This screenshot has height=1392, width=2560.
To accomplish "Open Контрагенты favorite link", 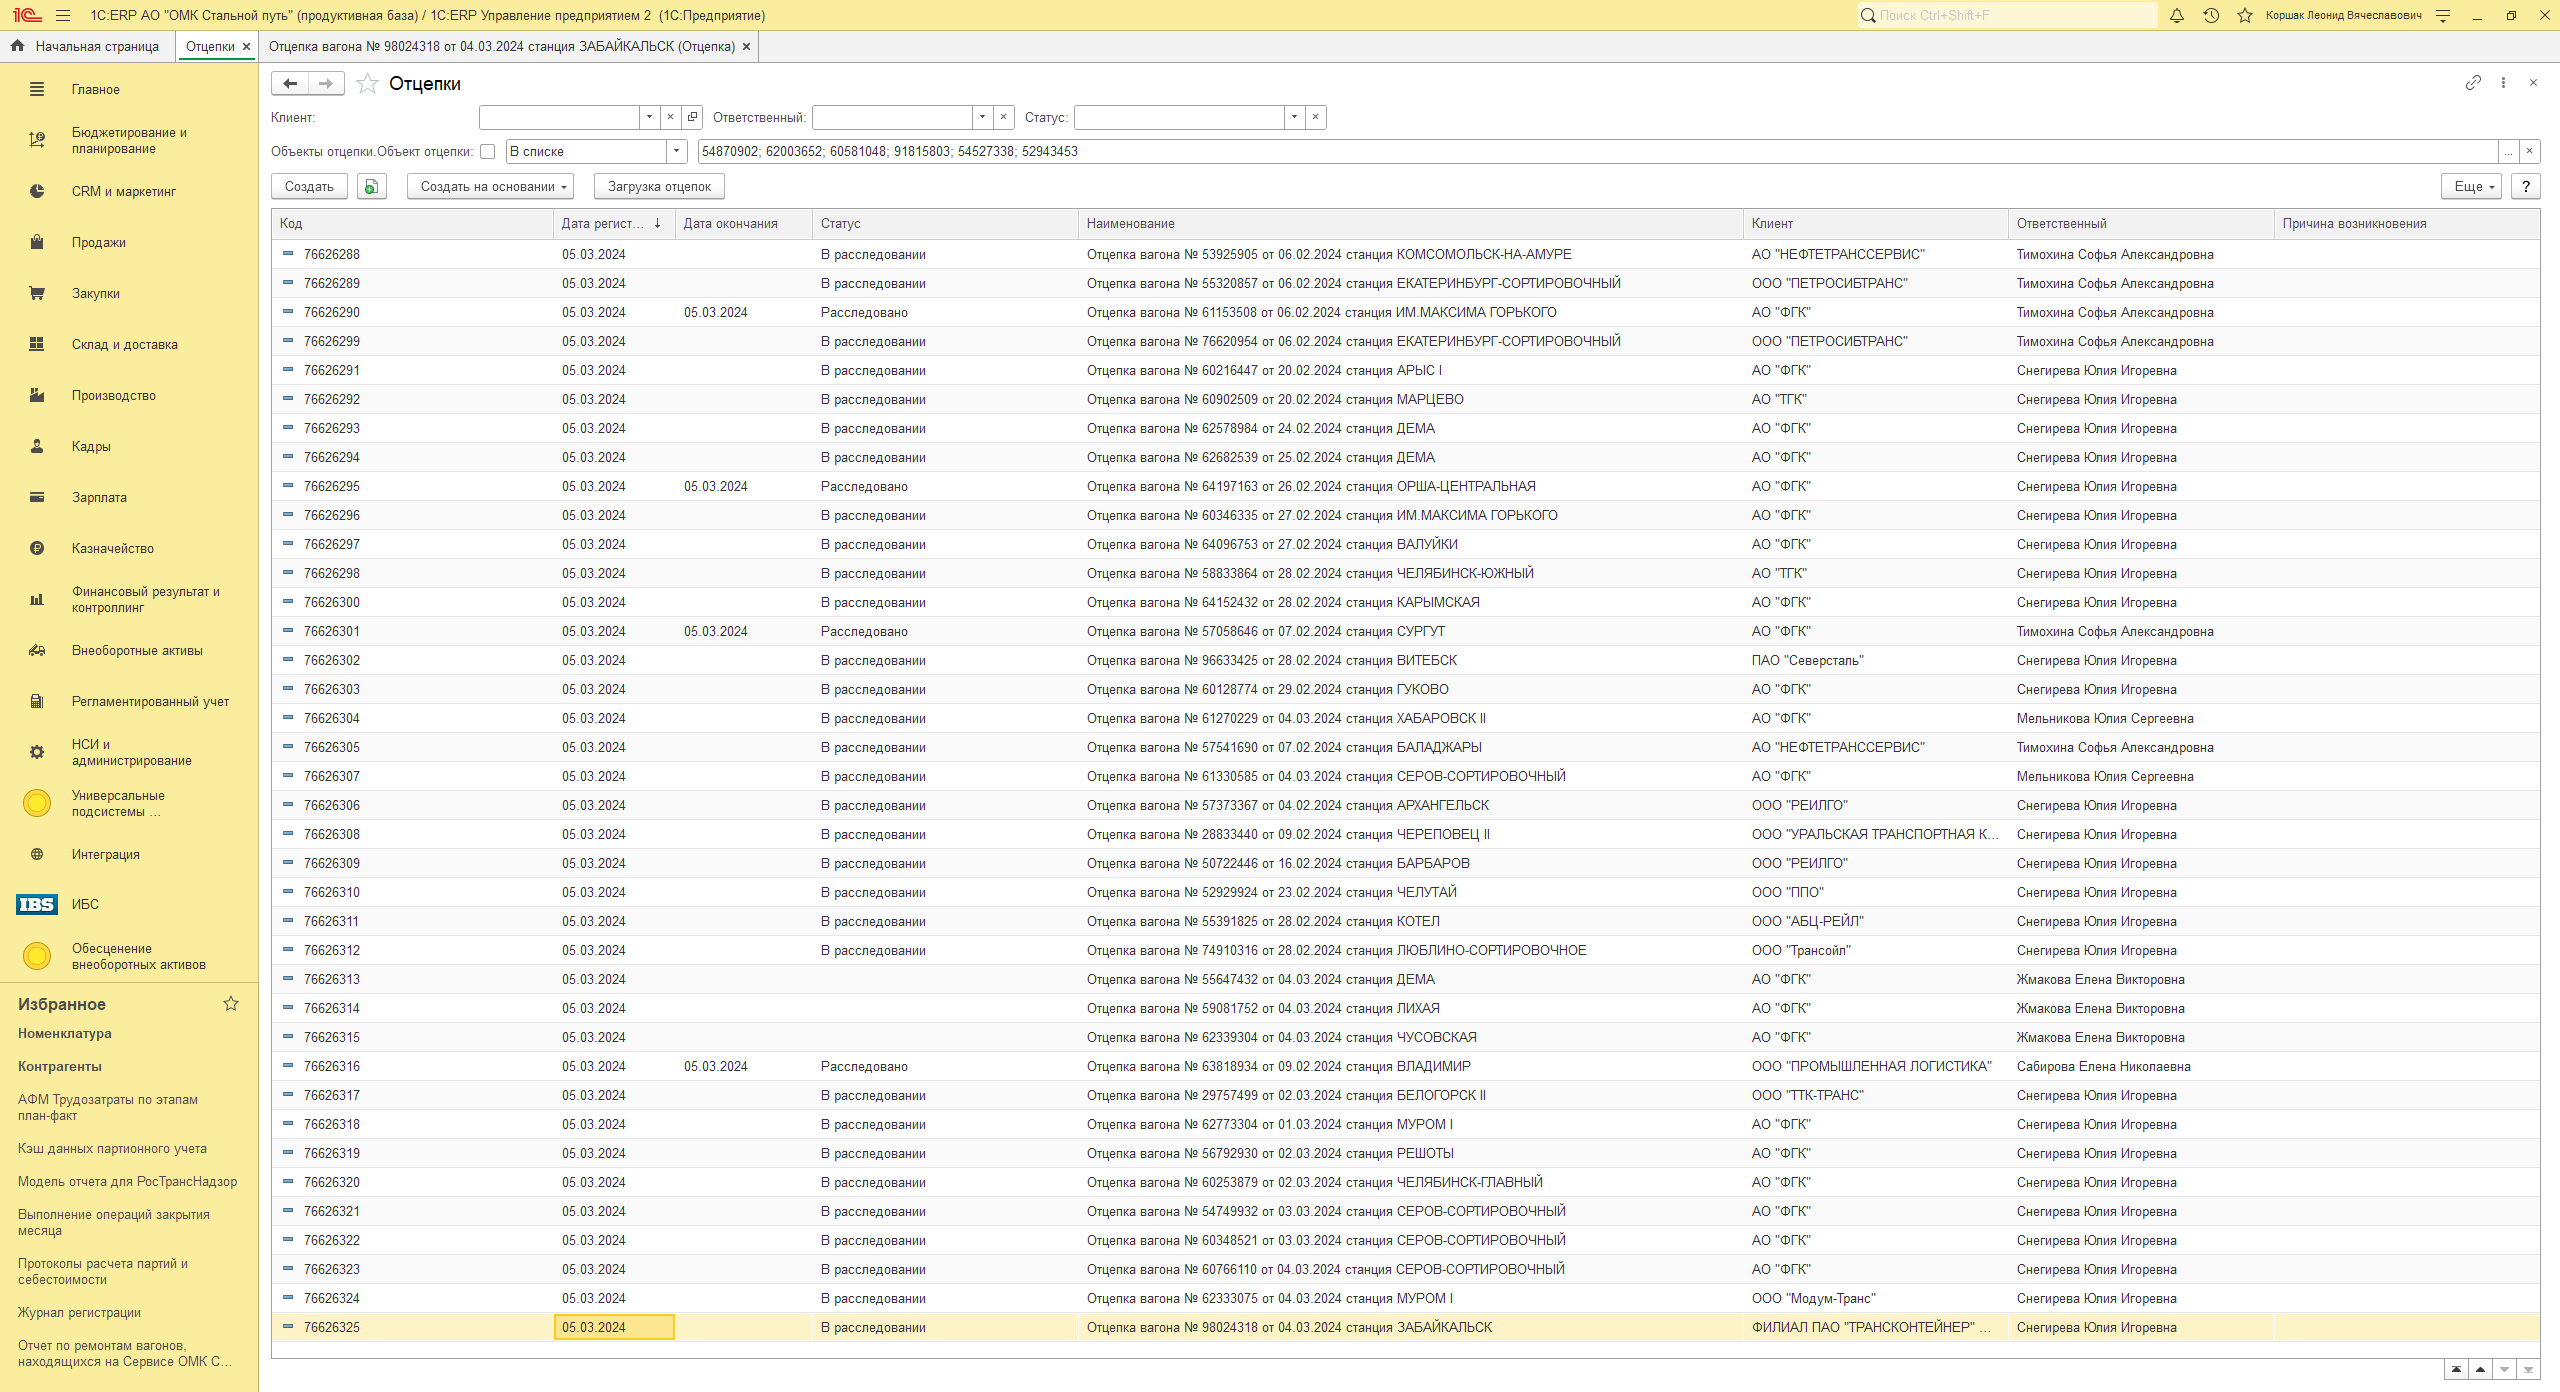I will coord(60,1066).
